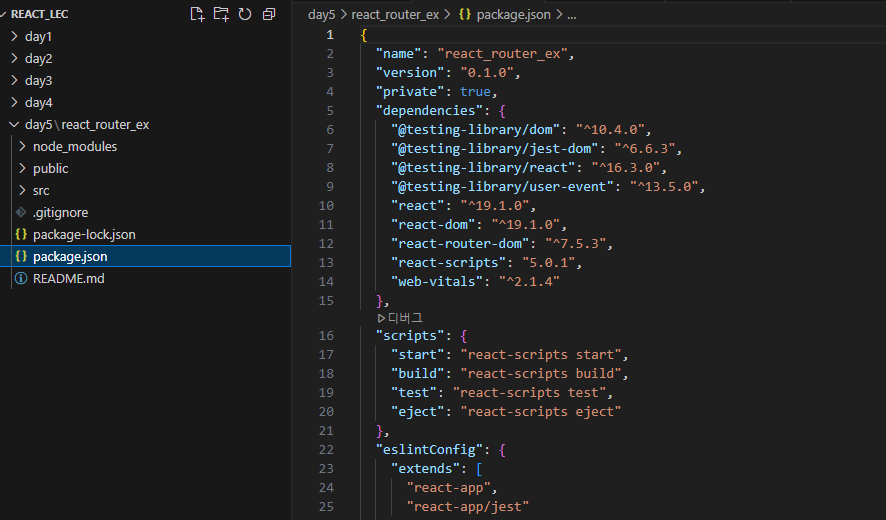Screen dimensions: 886x520
Task: Refresh the explorer with the refresh icon
Action: pyautogui.click(x=245, y=14)
